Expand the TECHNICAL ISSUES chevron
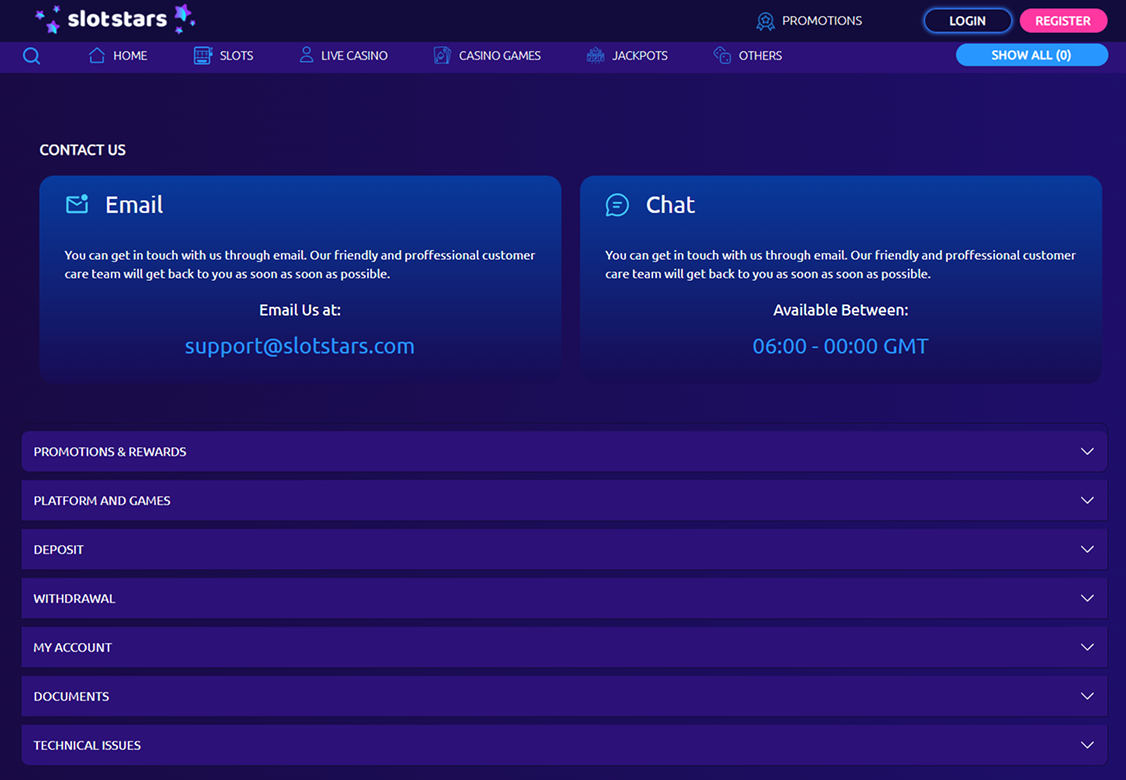This screenshot has width=1126, height=780. (1087, 745)
